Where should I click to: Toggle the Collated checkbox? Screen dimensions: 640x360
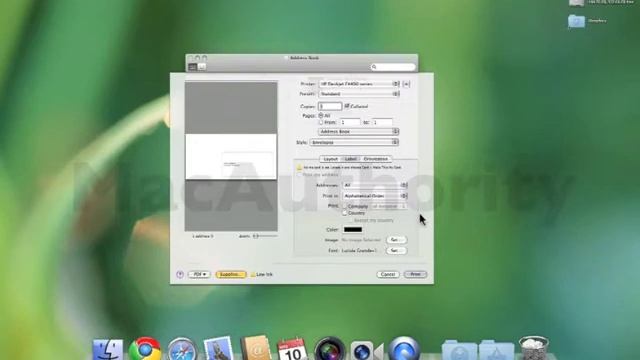coord(347,106)
